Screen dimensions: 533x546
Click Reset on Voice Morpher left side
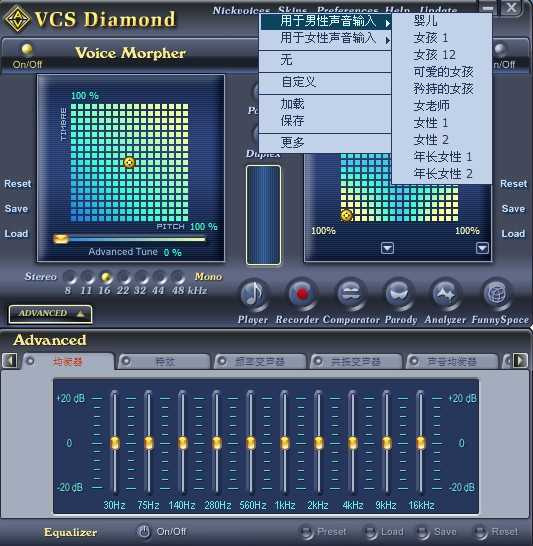(x=17, y=184)
